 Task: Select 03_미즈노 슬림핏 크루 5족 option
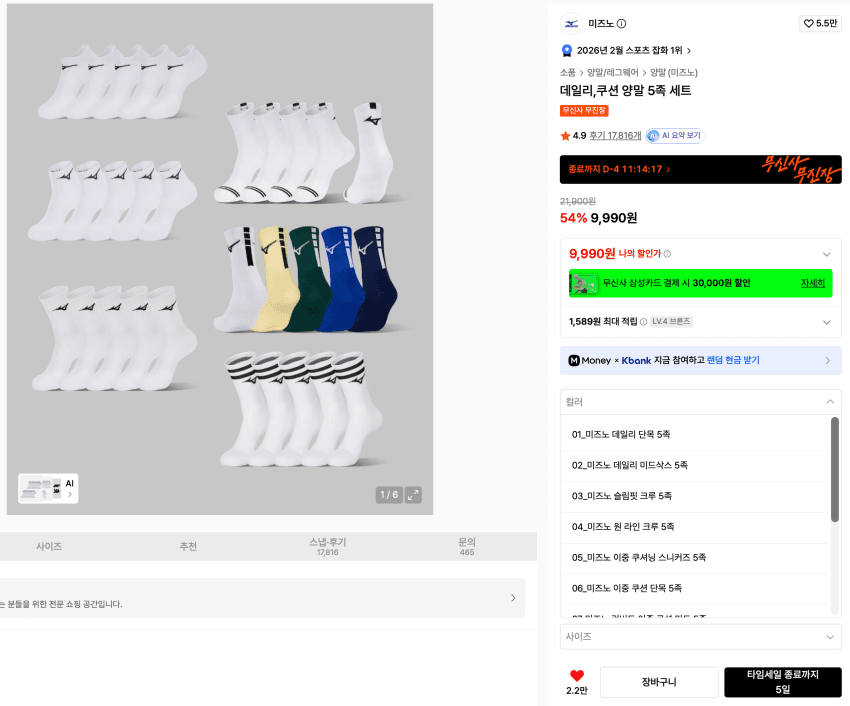[x=695, y=496]
